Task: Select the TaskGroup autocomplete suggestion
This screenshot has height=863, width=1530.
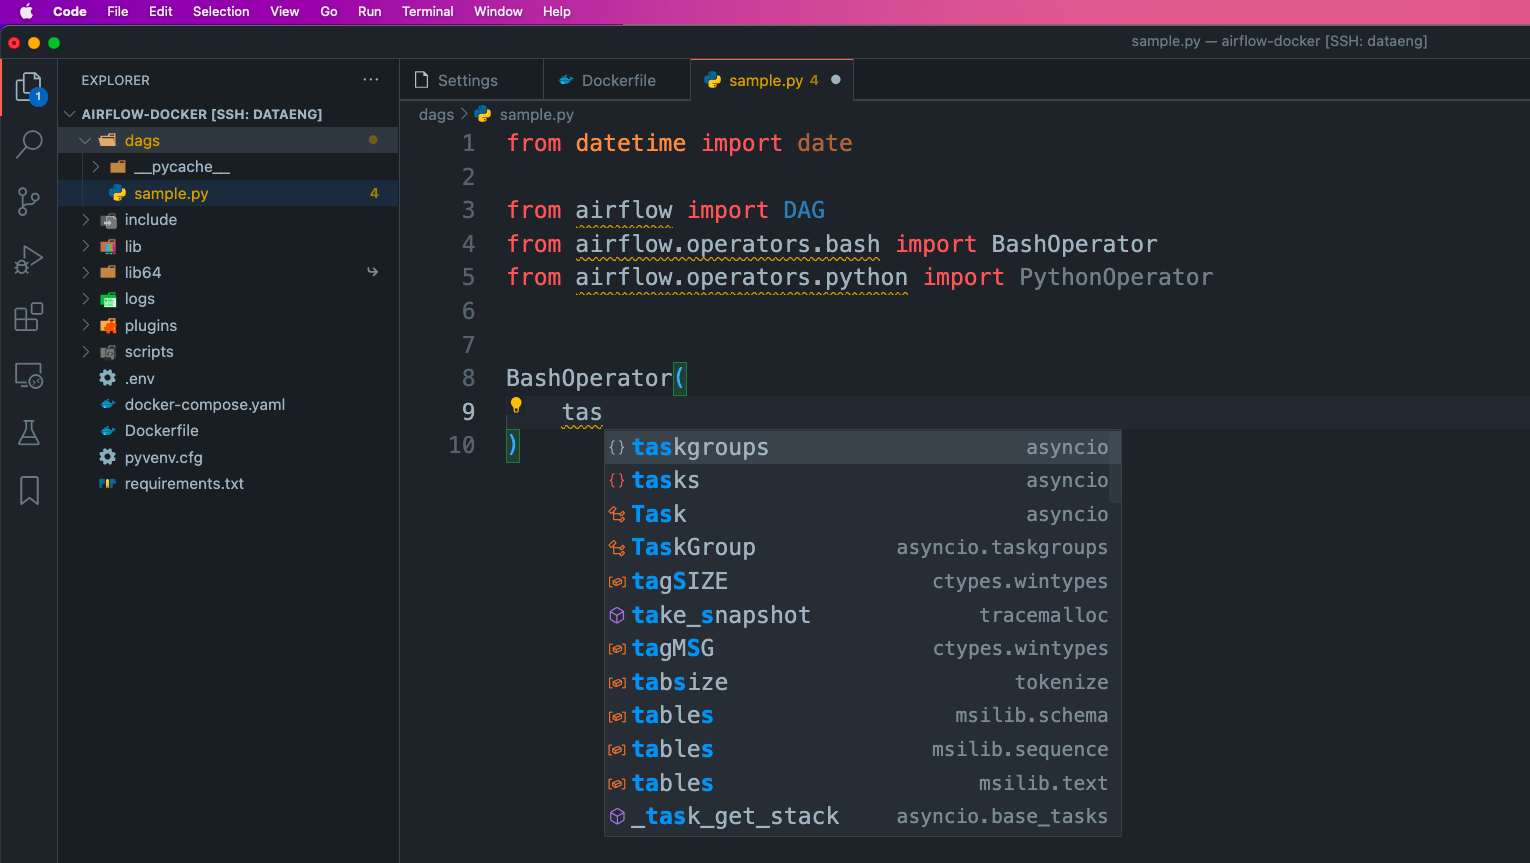Action: (x=694, y=547)
